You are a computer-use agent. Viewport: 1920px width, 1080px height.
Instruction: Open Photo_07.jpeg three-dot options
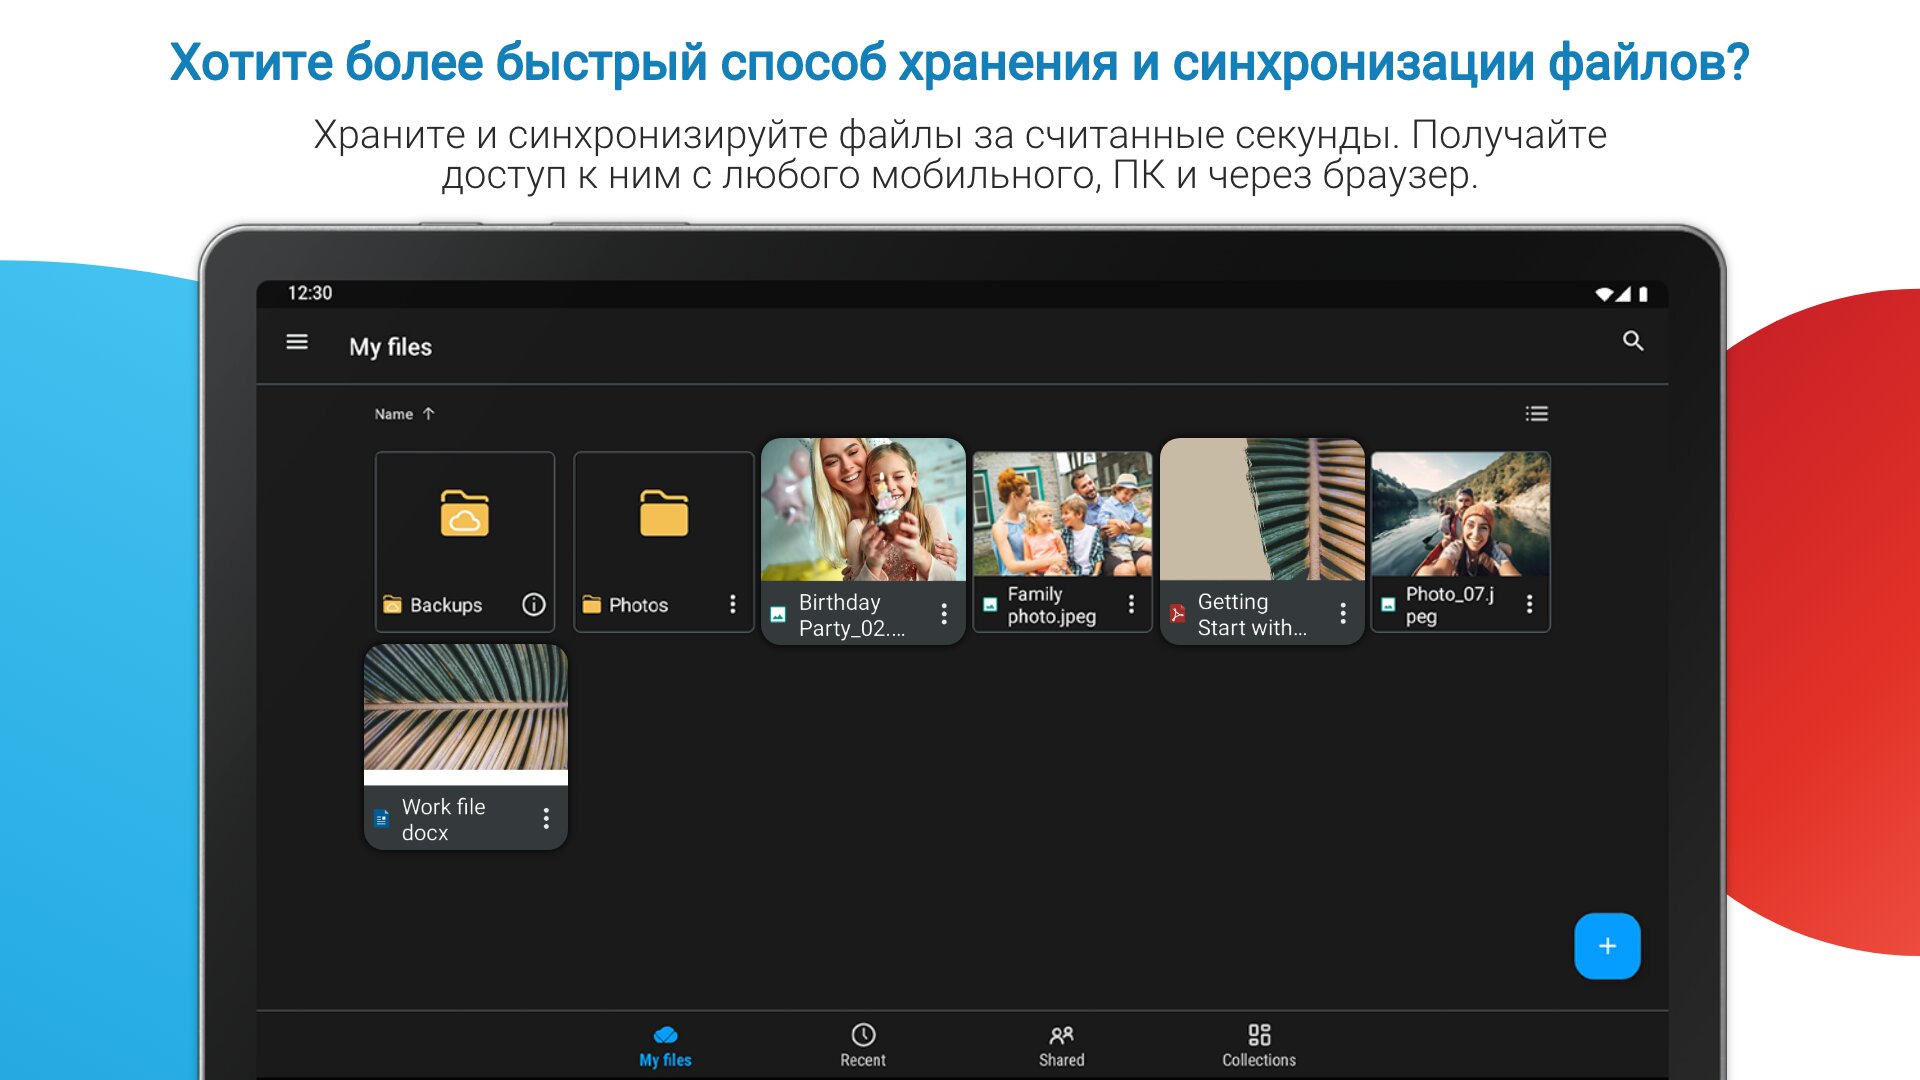(x=1529, y=605)
